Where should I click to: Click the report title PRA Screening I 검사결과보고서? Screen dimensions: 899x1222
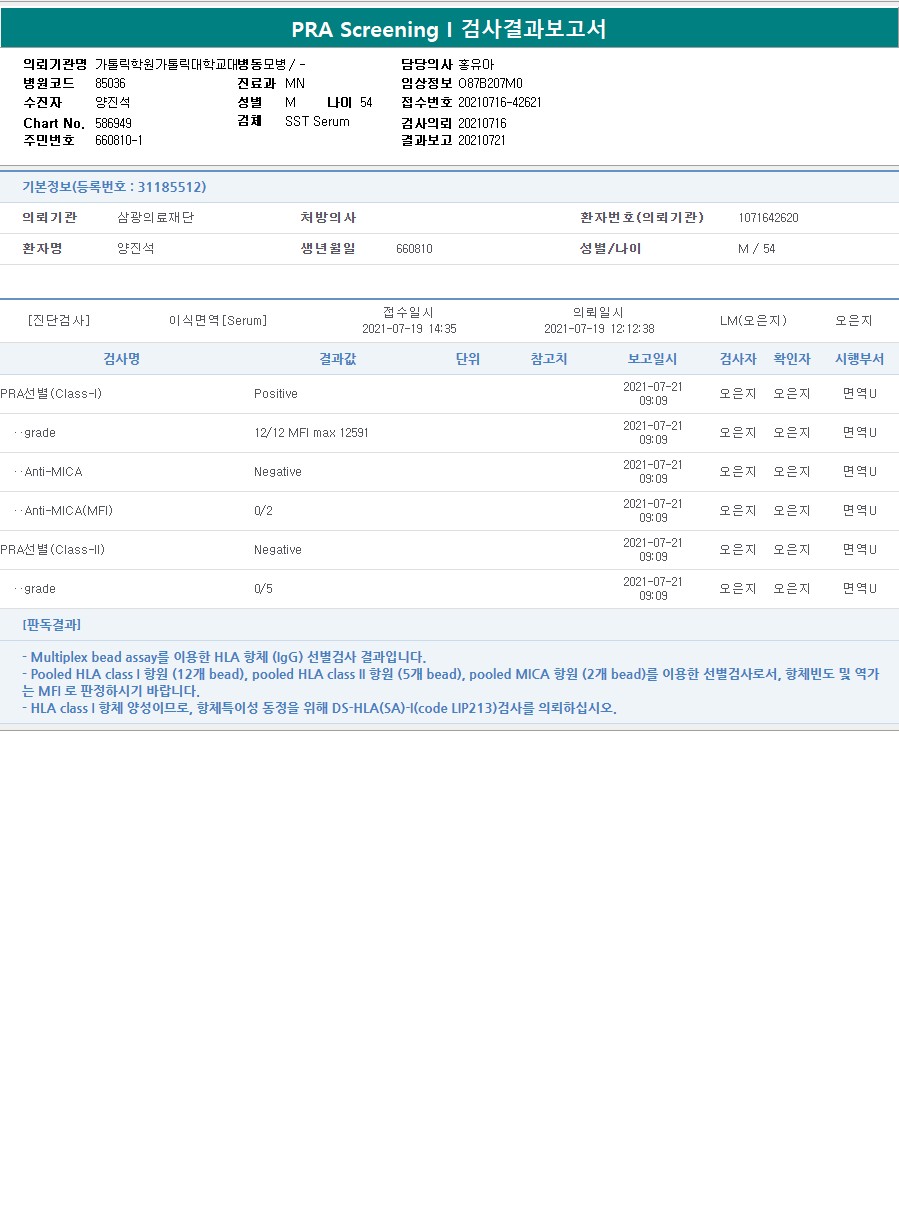(x=449, y=29)
